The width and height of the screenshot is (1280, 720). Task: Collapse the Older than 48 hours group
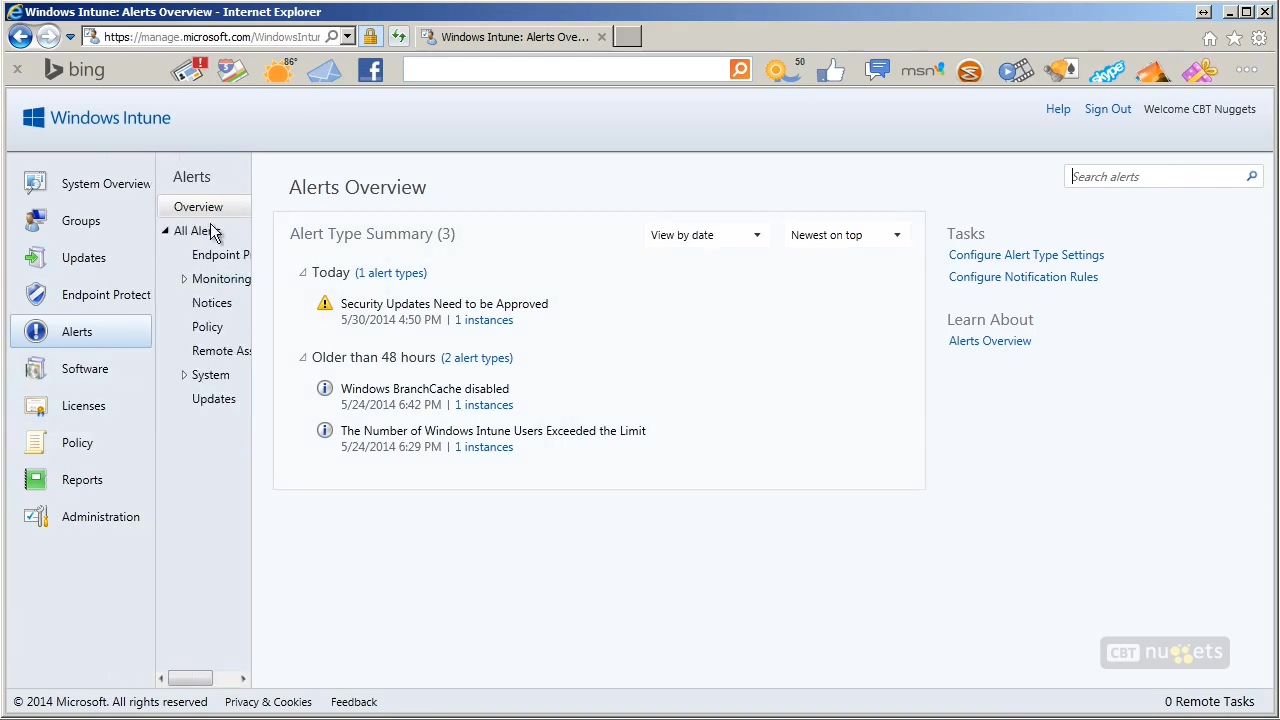pos(303,358)
